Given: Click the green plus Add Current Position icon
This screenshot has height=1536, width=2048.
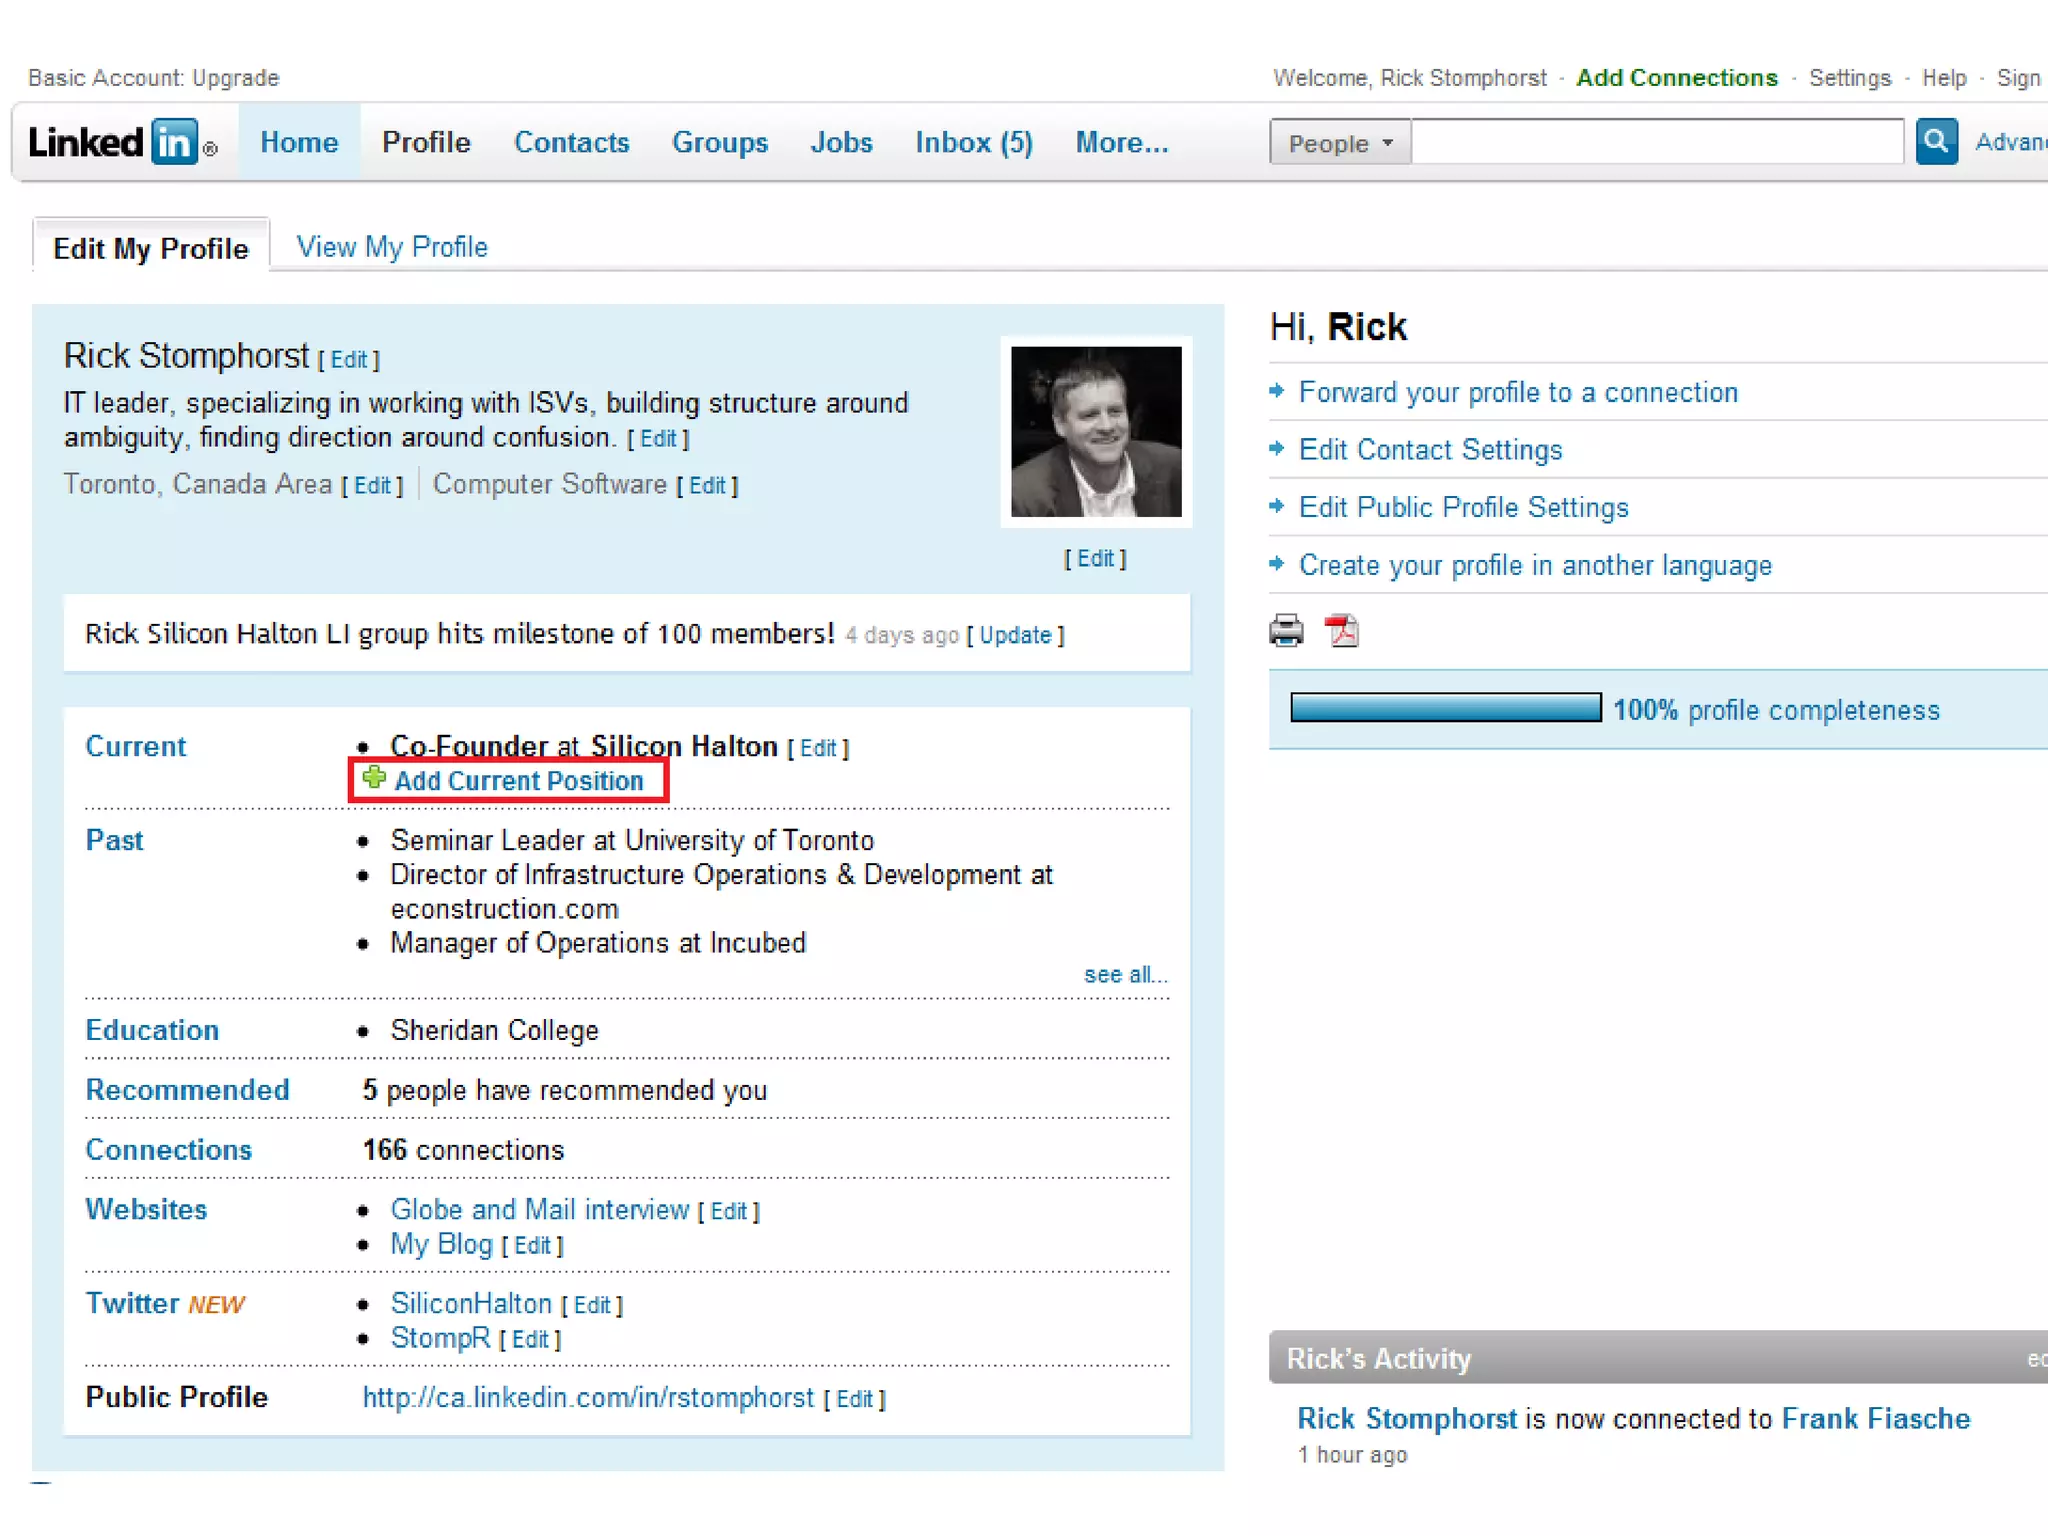Looking at the screenshot, I should point(374,778).
